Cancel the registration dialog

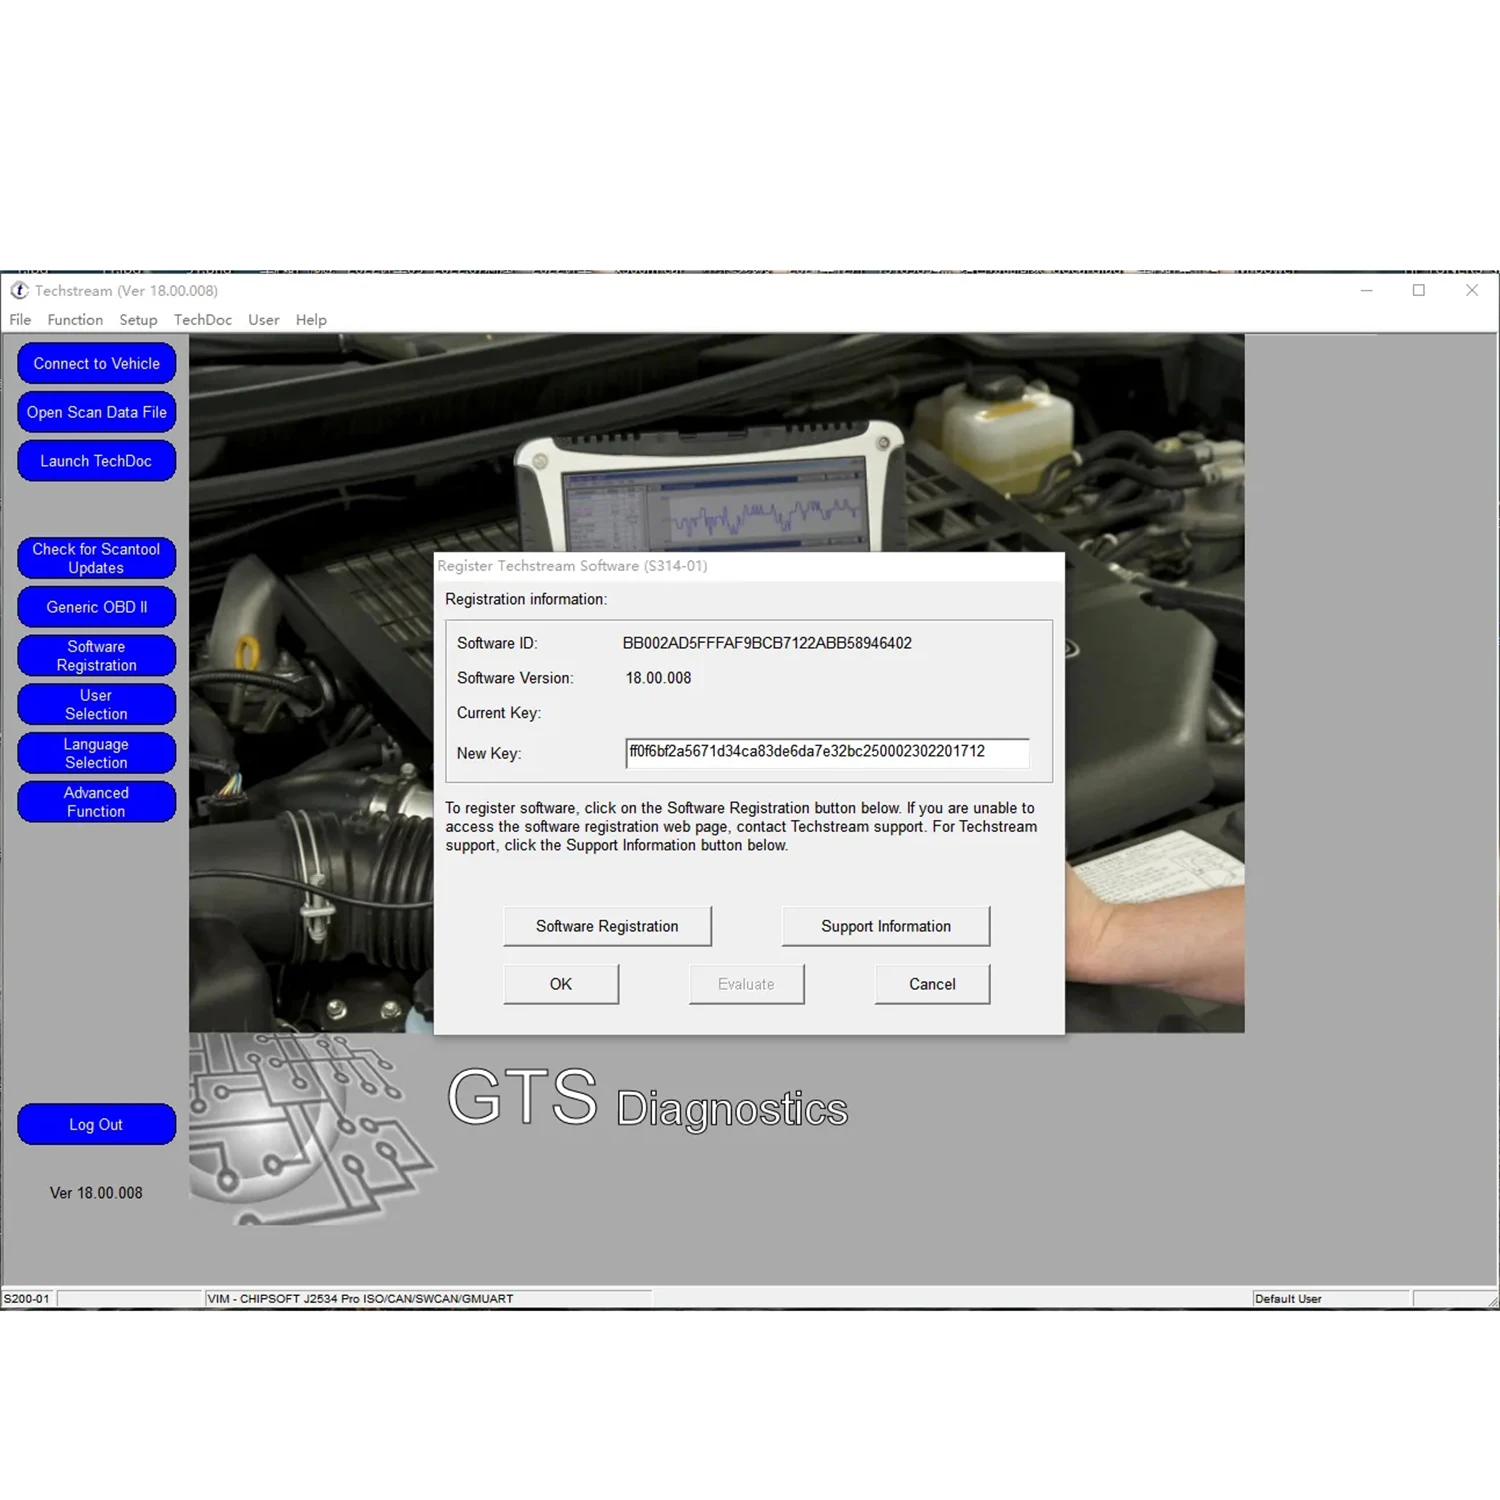pyautogui.click(x=932, y=984)
